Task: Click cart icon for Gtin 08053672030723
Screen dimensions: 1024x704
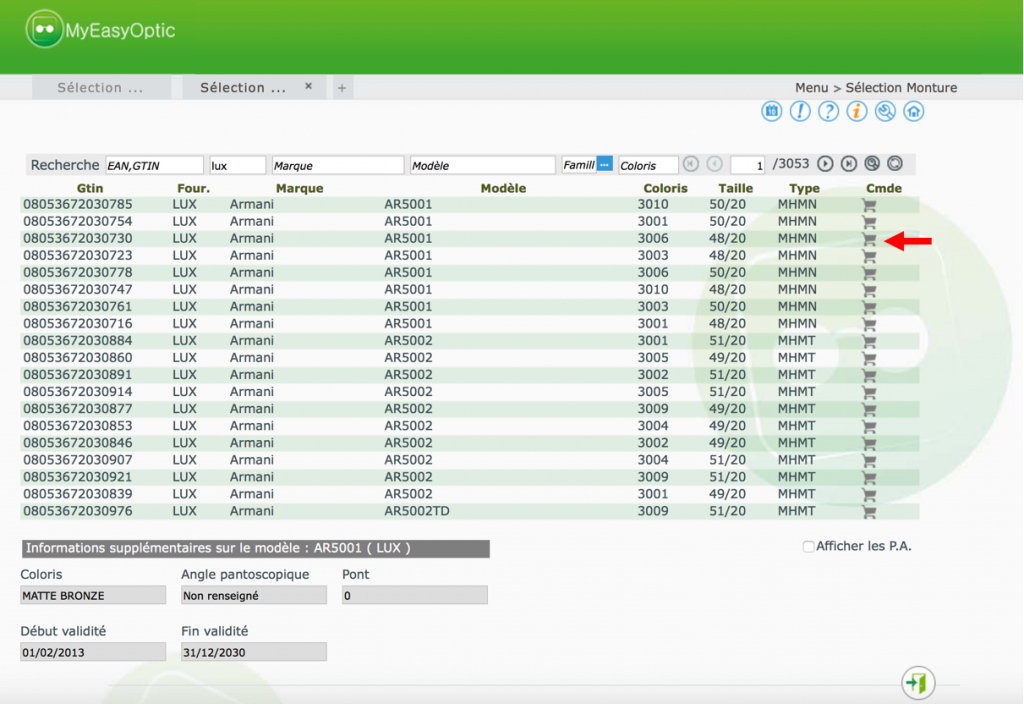Action: click(869, 255)
